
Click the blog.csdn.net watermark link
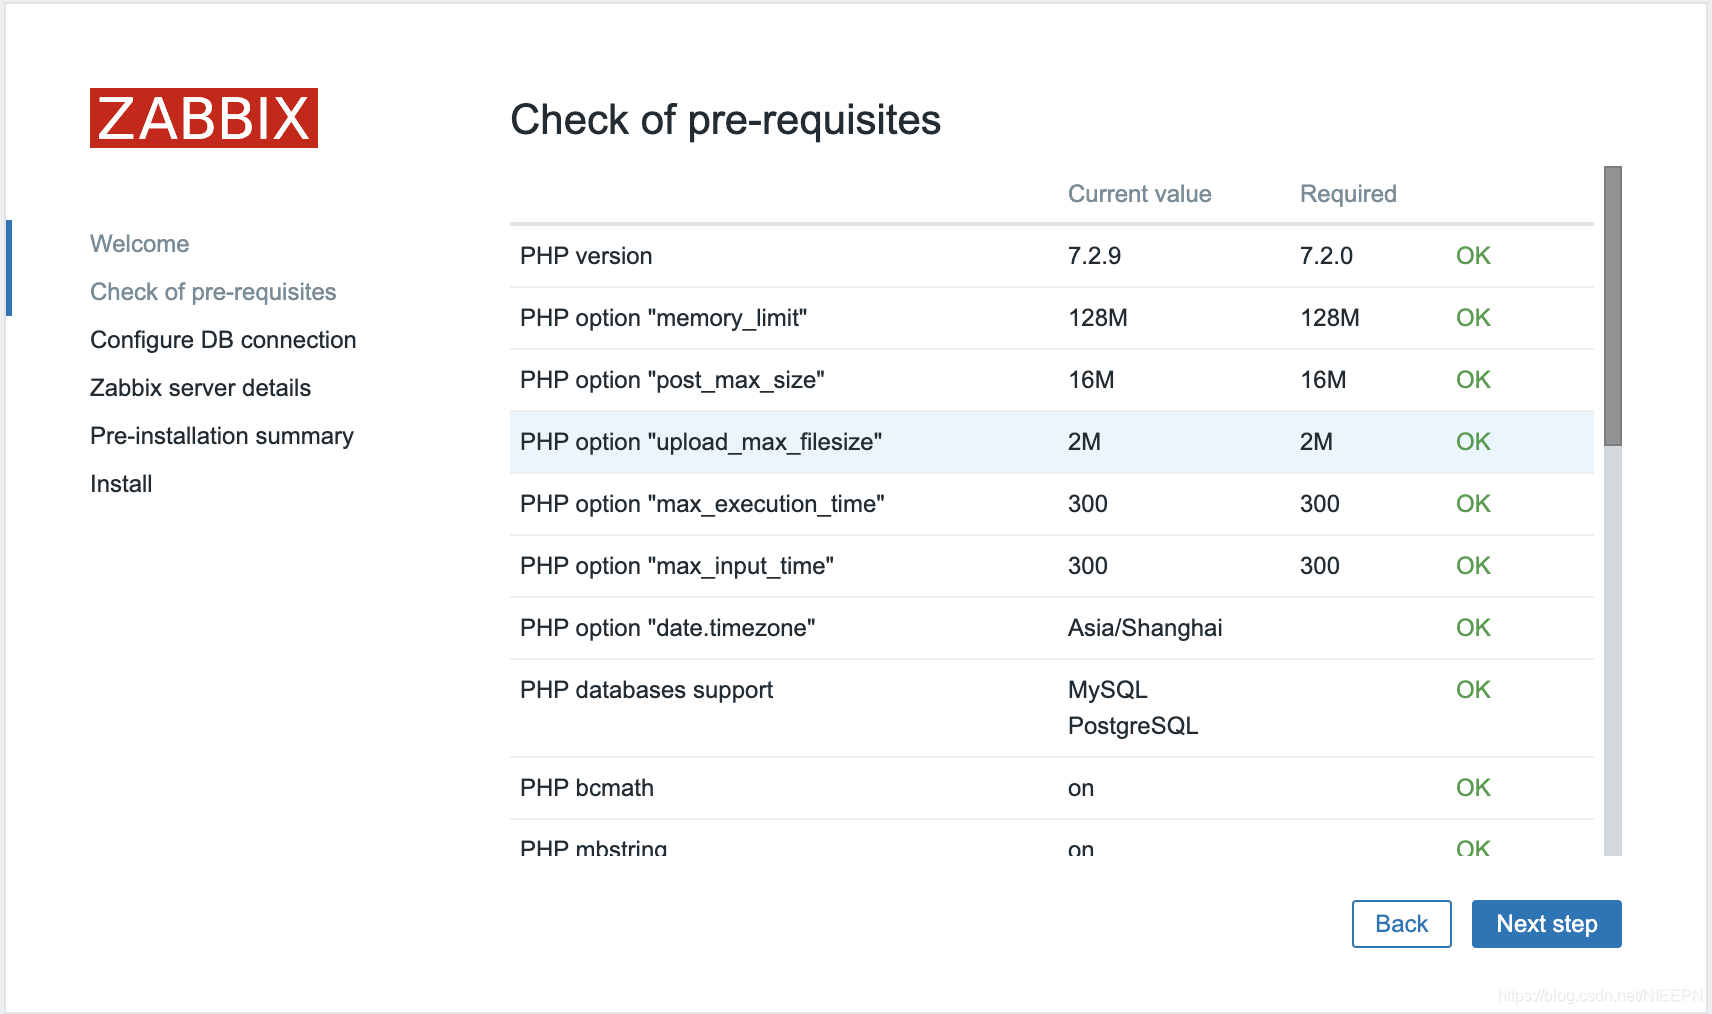point(1598,996)
